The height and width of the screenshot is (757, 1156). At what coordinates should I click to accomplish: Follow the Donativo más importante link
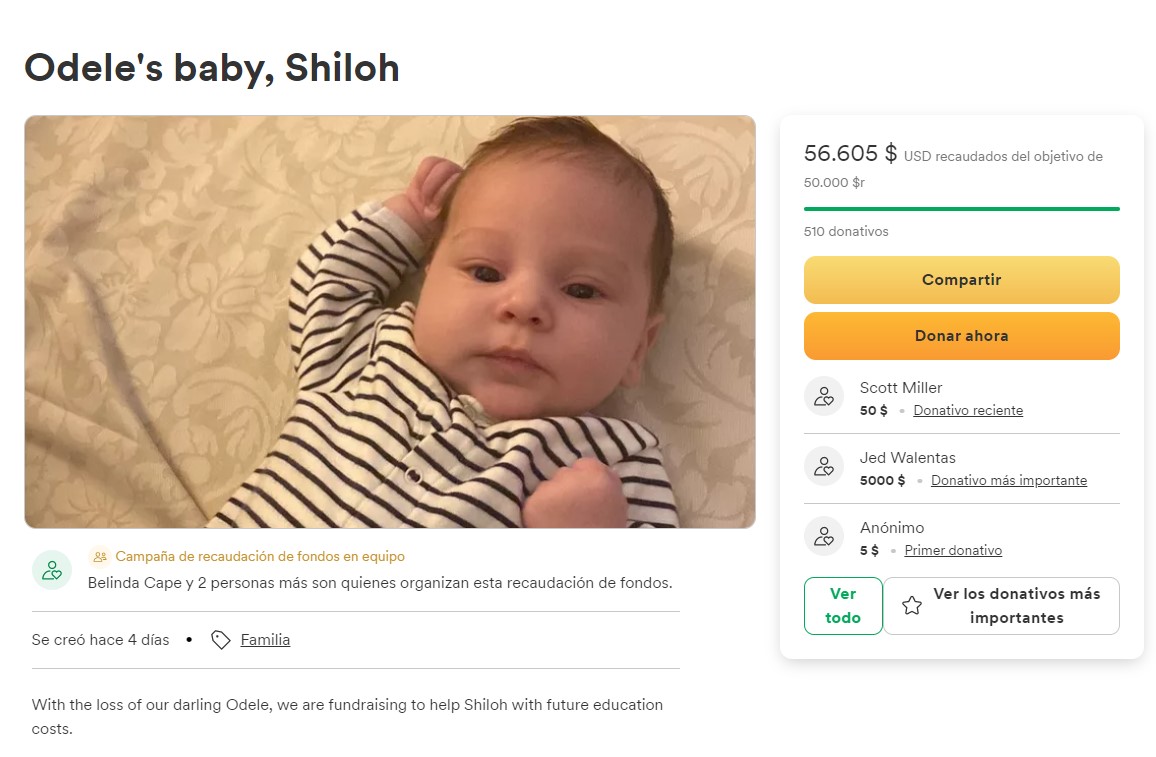click(x=1008, y=481)
